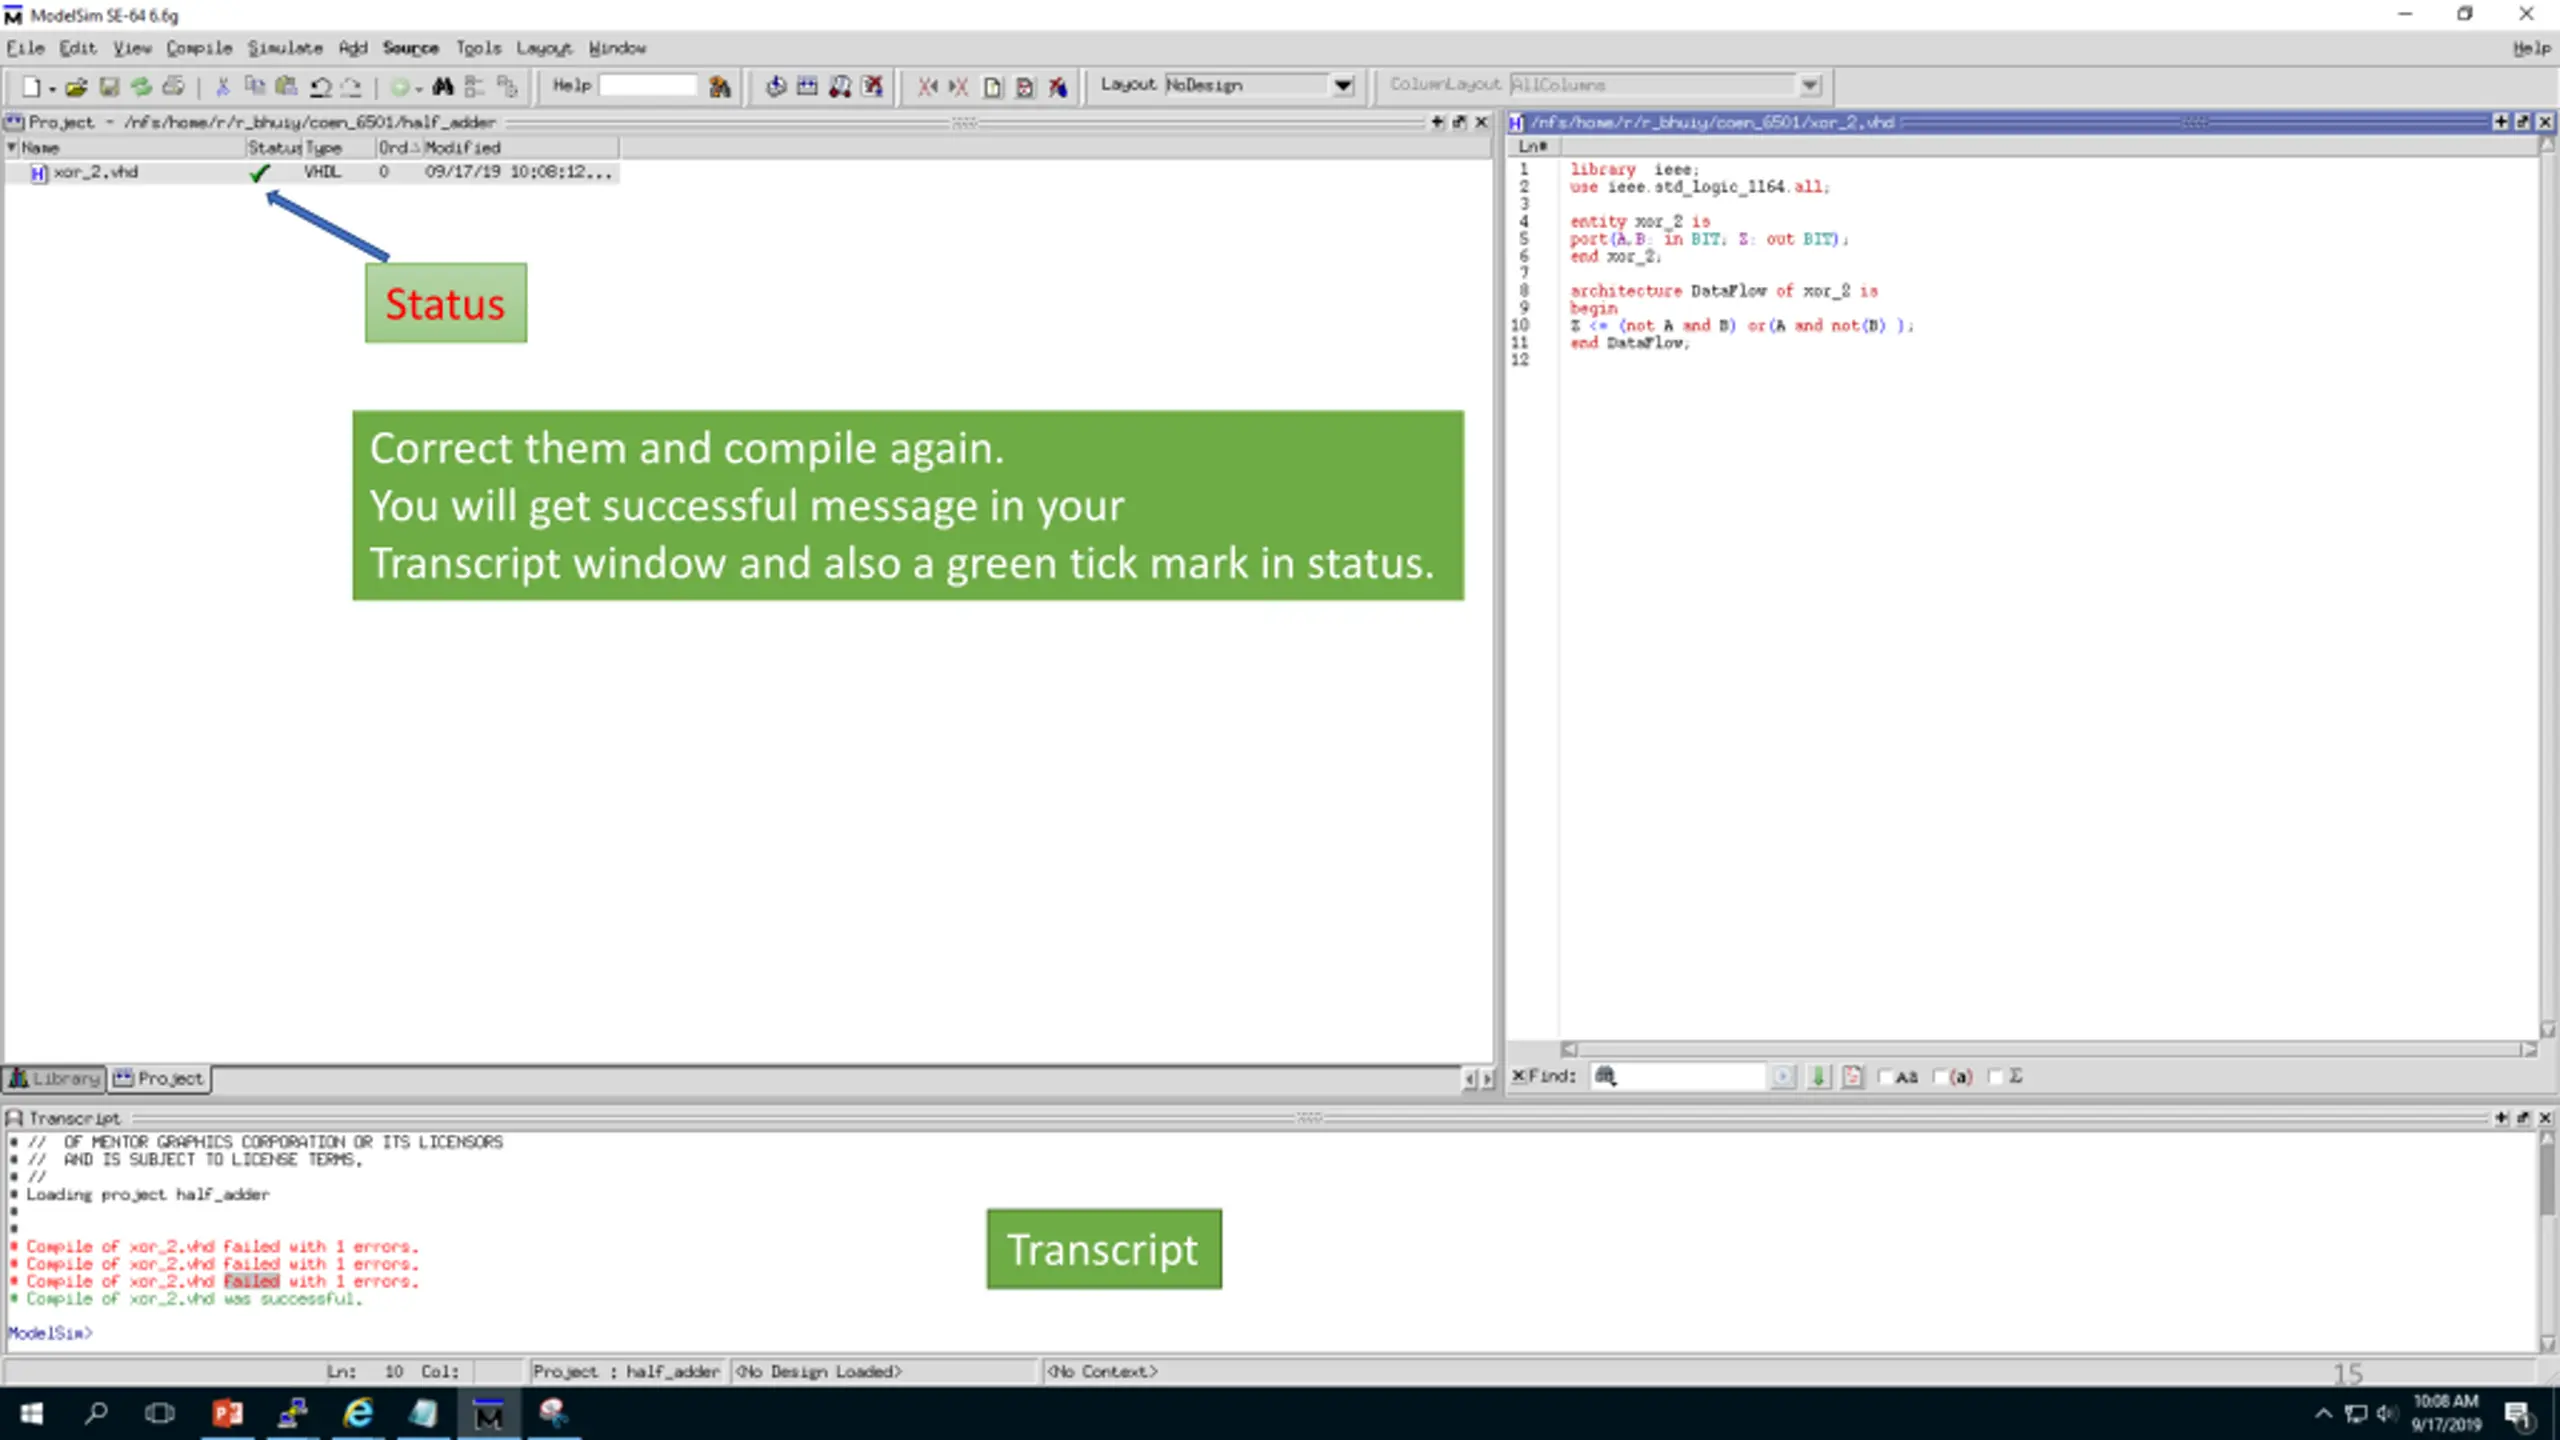This screenshot has width=2560, height=1440.
Task: Toggle the Match Case Aa checkbox
Action: tap(1885, 1077)
